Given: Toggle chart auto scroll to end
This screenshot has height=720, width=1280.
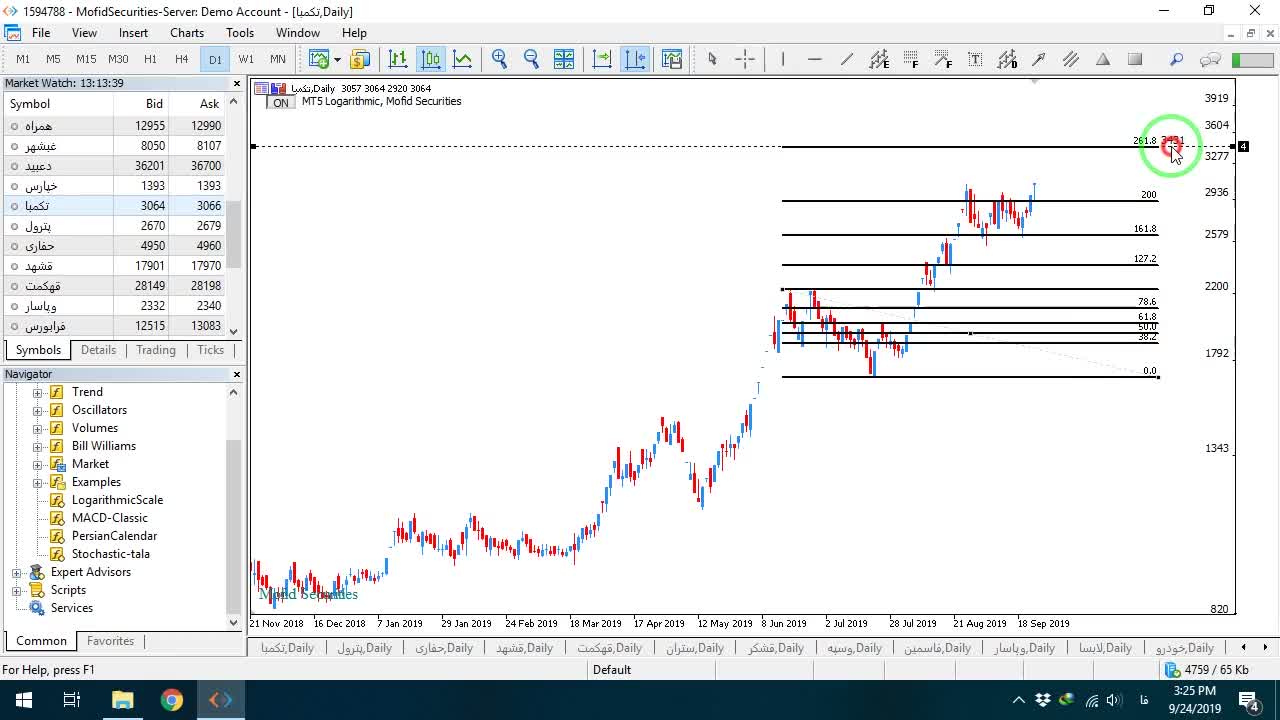Looking at the screenshot, I should pyautogui.click(x=602, y=59).
